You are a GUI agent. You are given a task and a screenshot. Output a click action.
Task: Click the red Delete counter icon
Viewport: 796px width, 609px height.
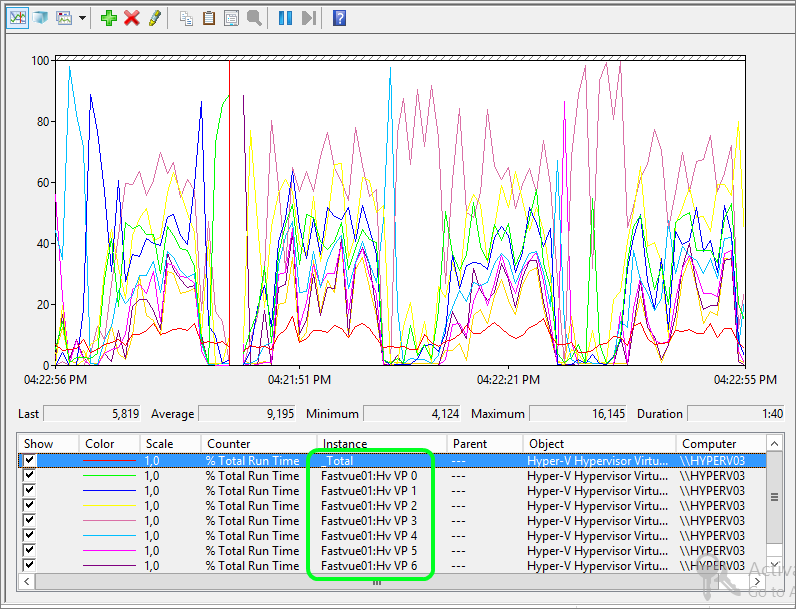tap(131, 18)
